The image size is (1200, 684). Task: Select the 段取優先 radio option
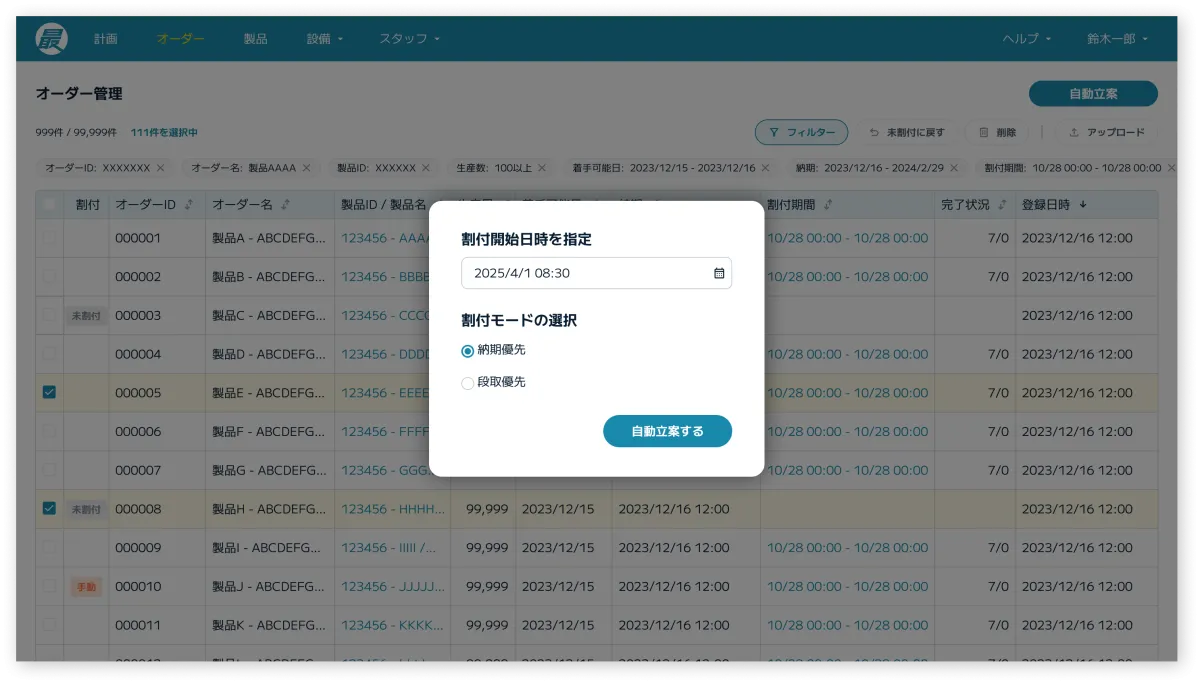coord(467,383)
